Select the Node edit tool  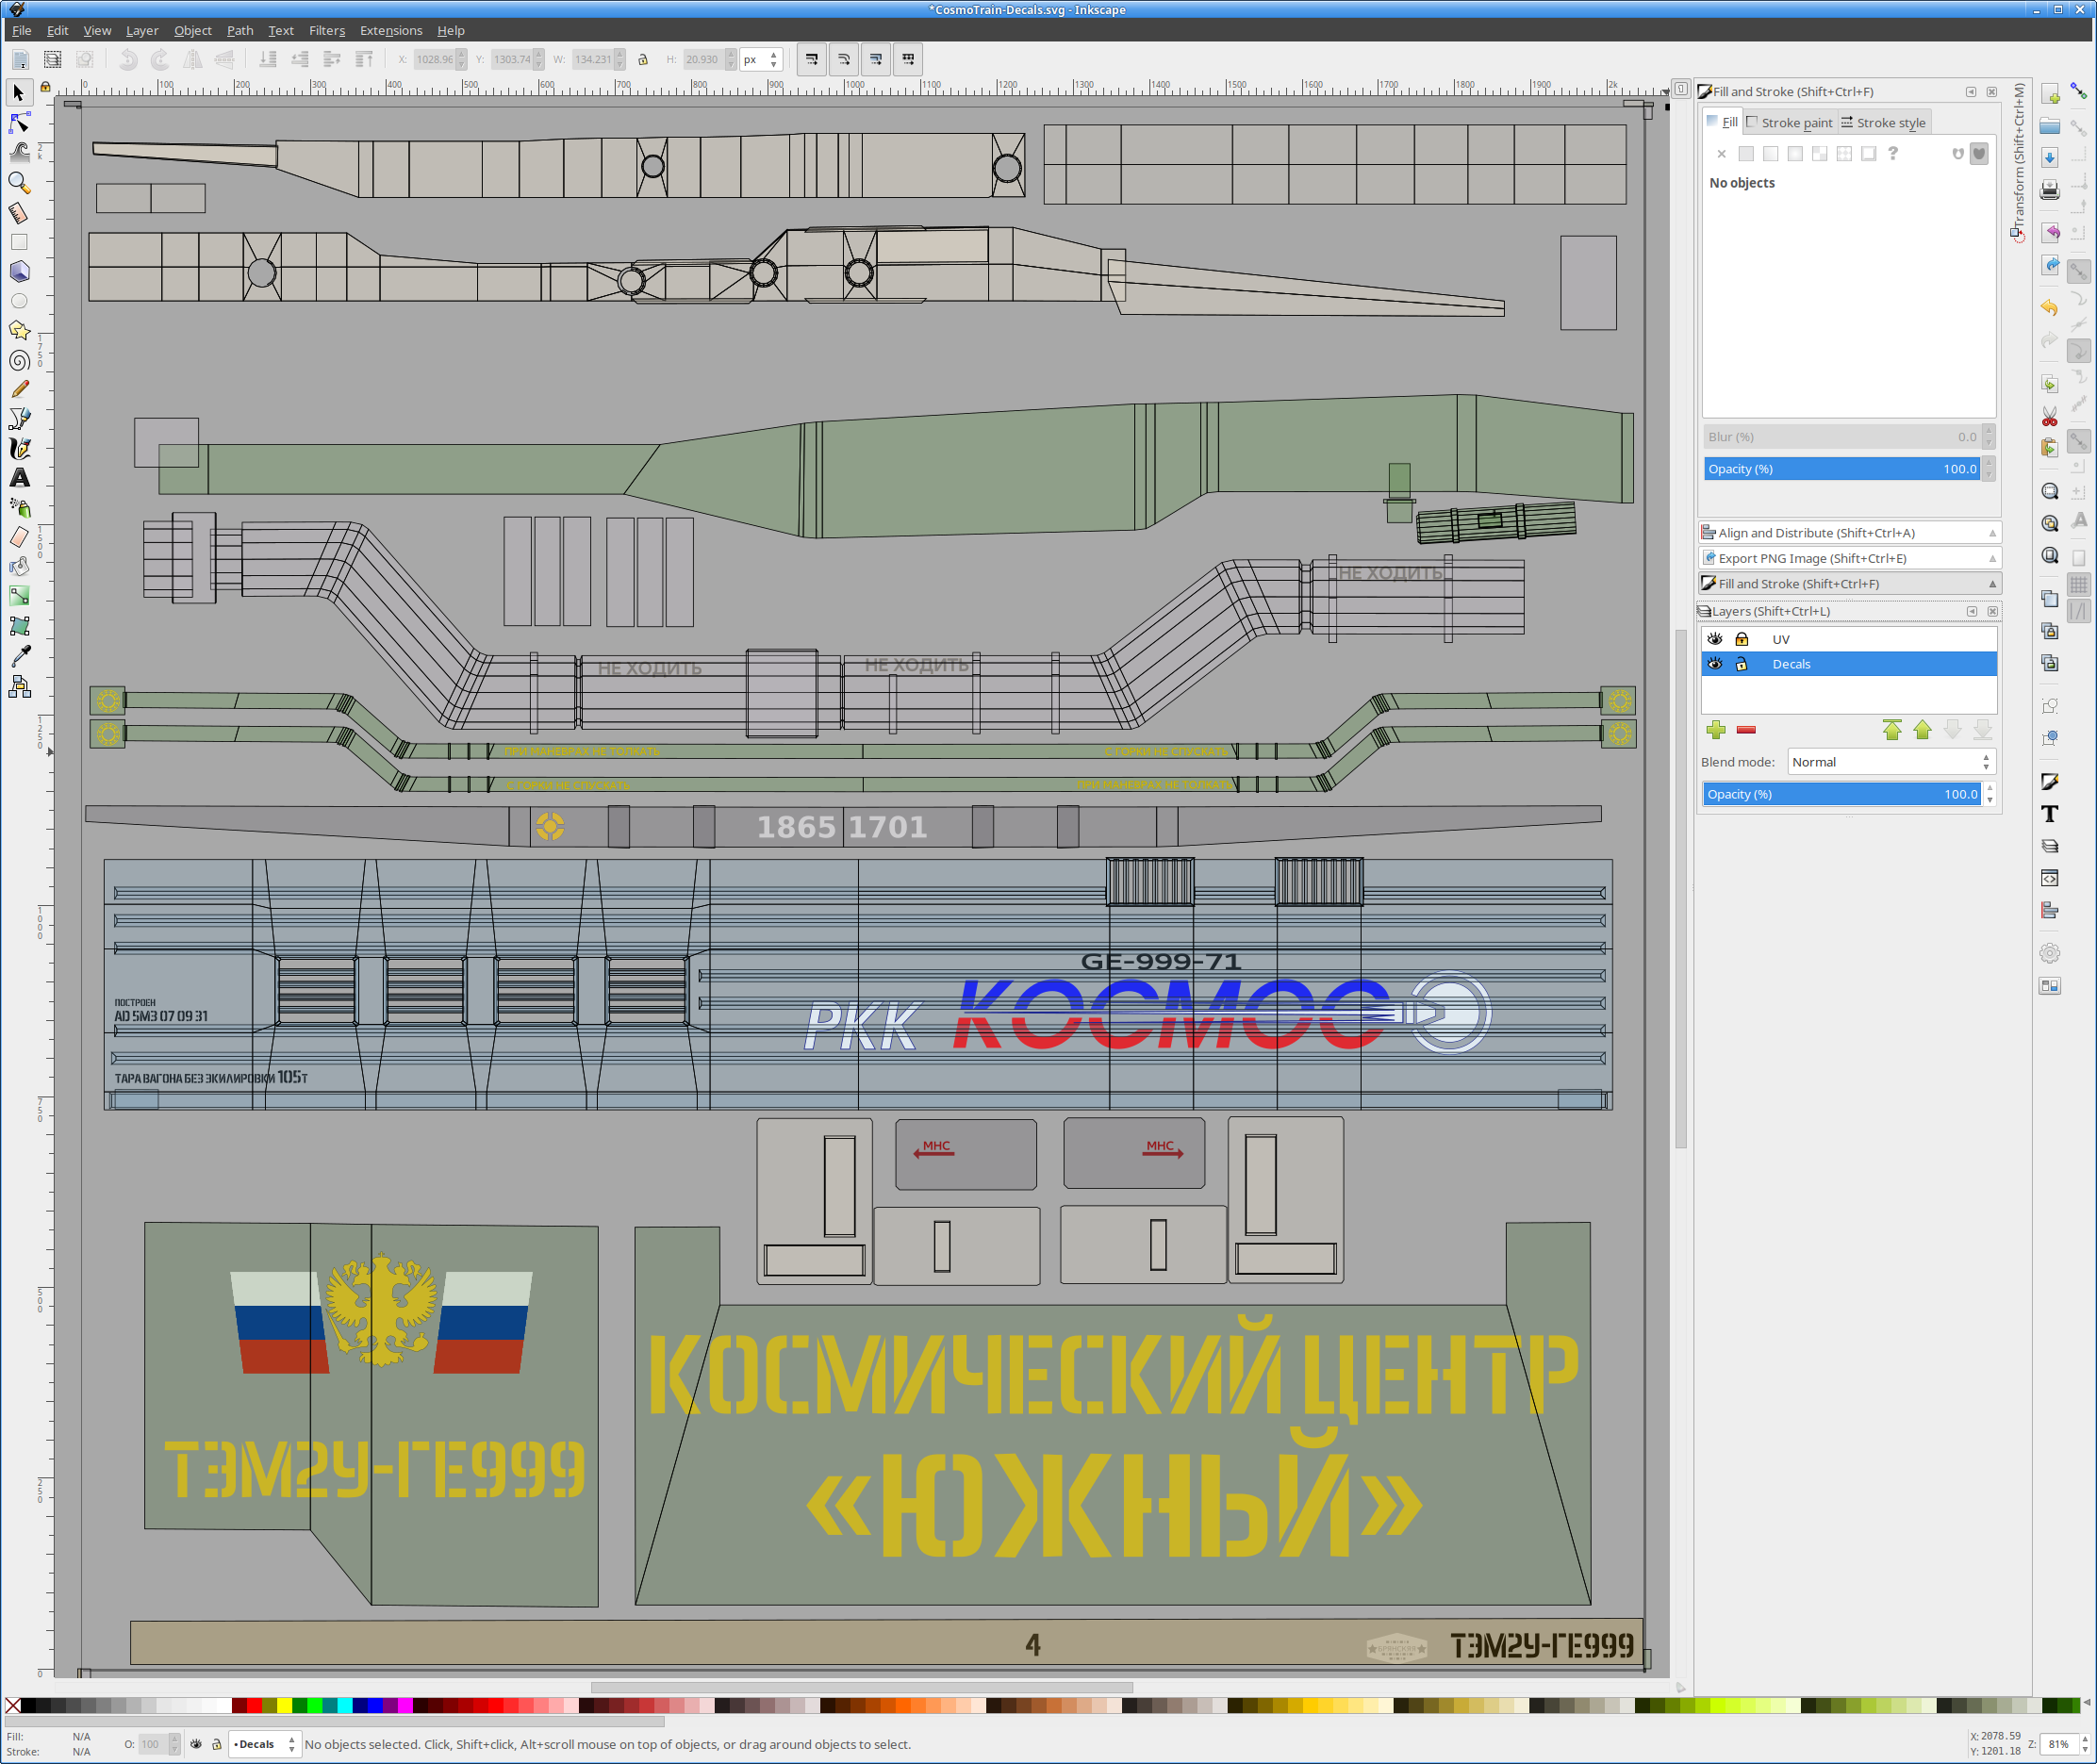[19, 123]
